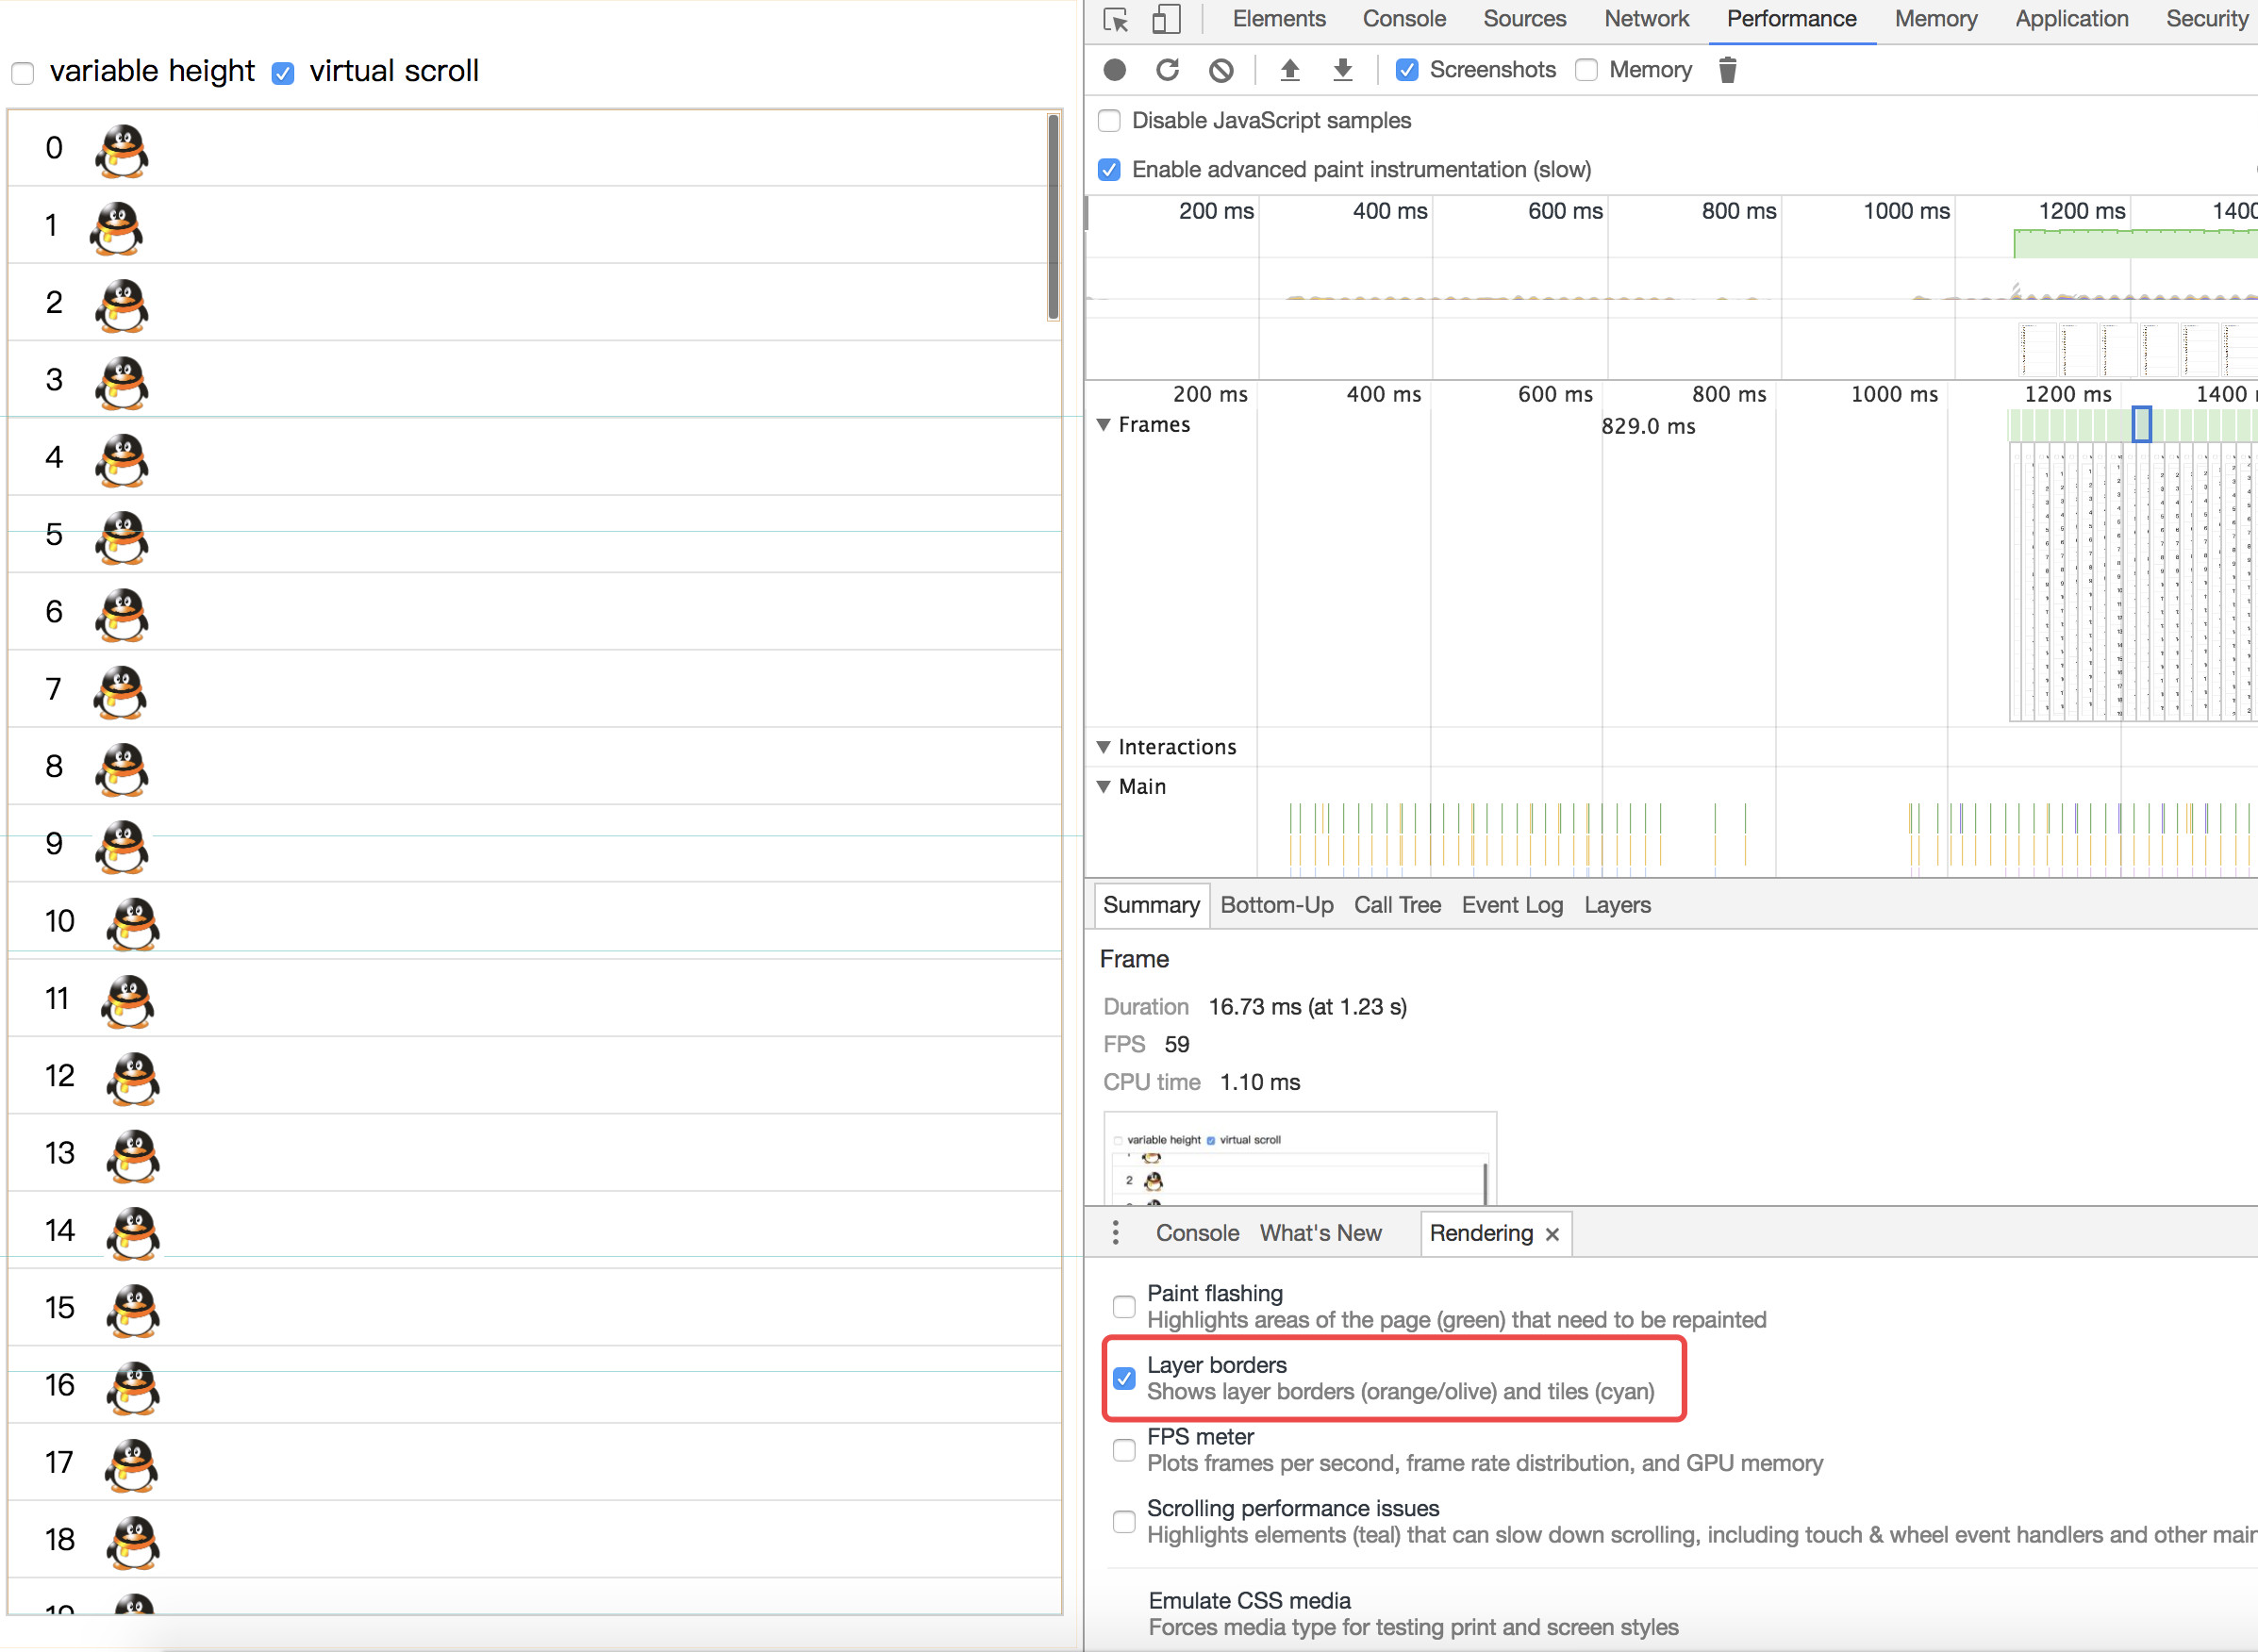
Task: Collapse the Interactions section triangle
Action: (1104, 747)
